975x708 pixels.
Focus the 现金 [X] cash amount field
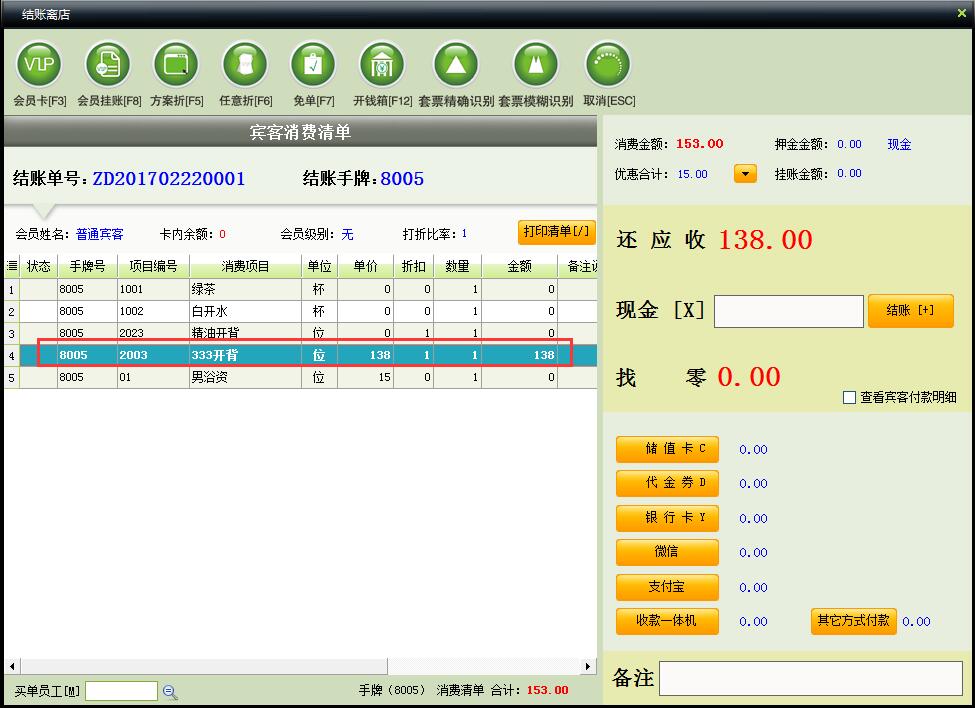[788, 311]
